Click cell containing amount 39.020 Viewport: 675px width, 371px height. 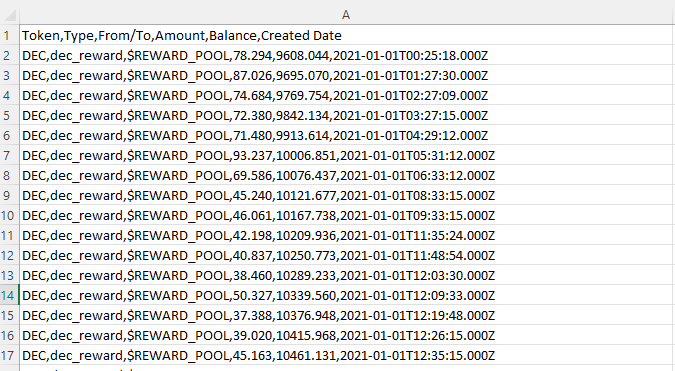pyautogui.click(x=347, y=335)
